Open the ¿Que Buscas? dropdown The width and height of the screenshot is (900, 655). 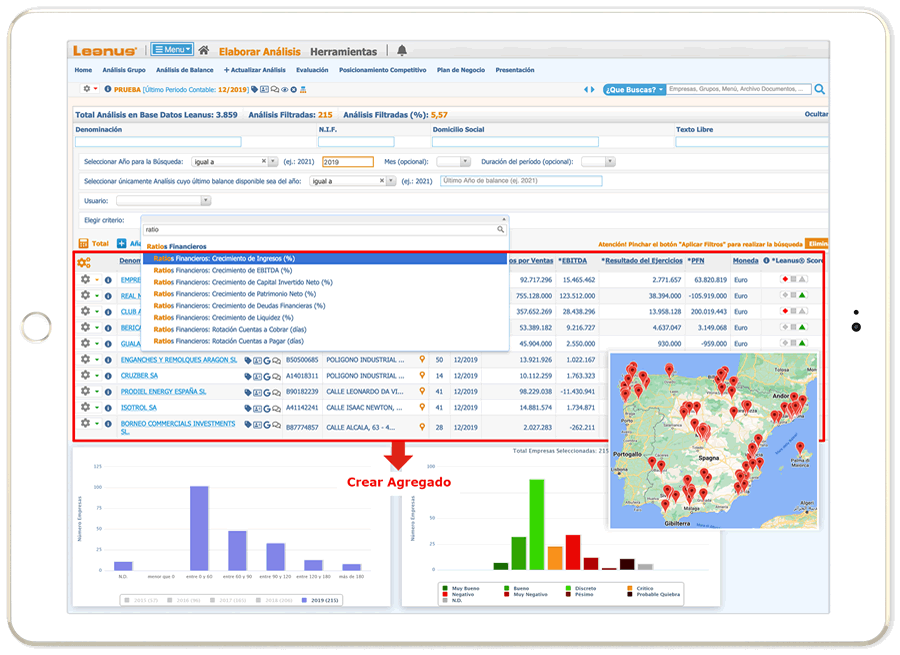634,90
